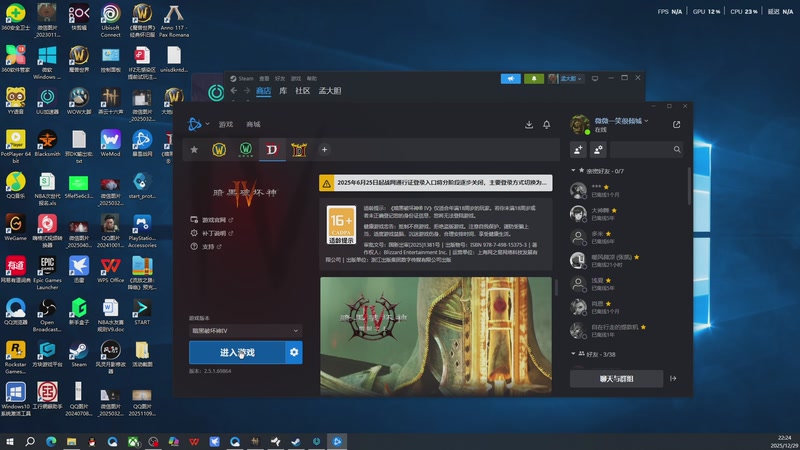Select friend offline 1 year at list bottom

tap(628, 331)
